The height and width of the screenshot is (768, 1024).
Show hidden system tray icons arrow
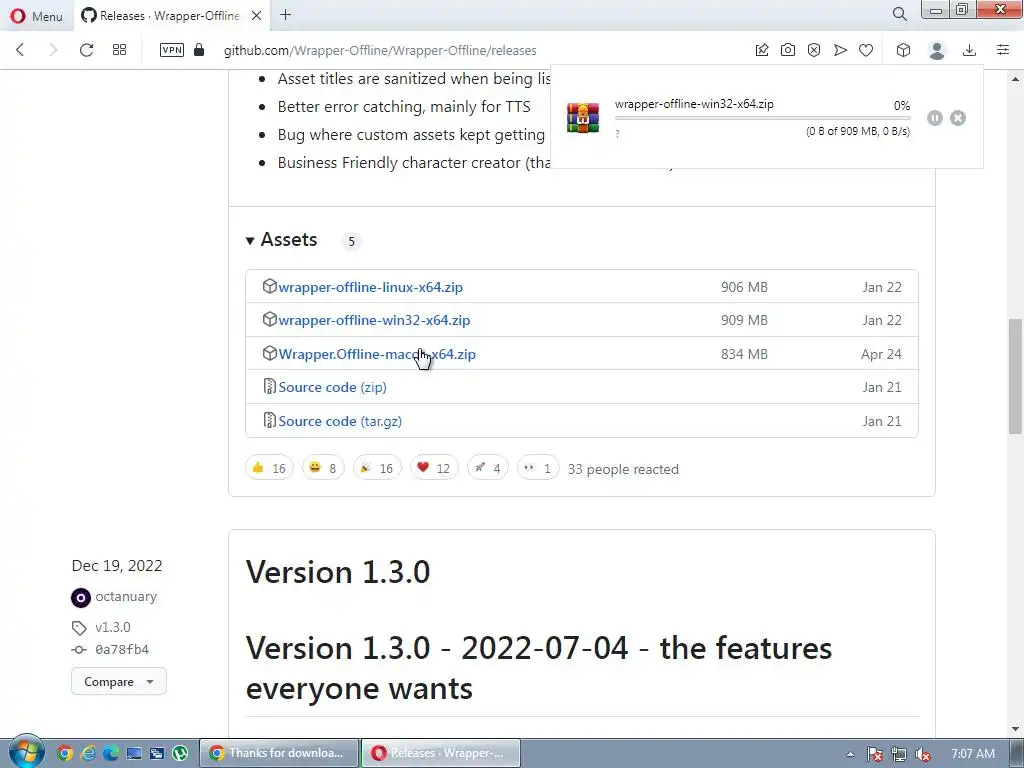point(850,754)
